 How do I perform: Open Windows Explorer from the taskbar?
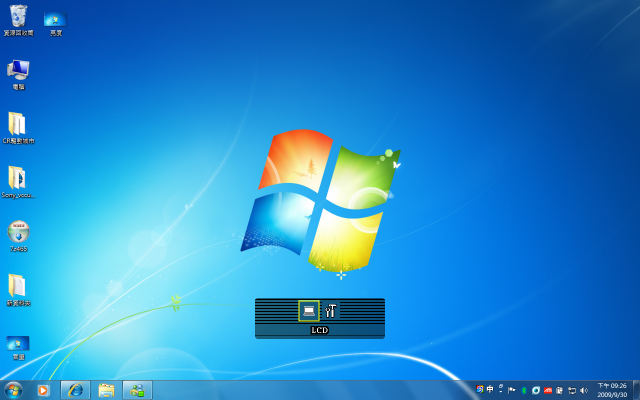tap(106, 391)
